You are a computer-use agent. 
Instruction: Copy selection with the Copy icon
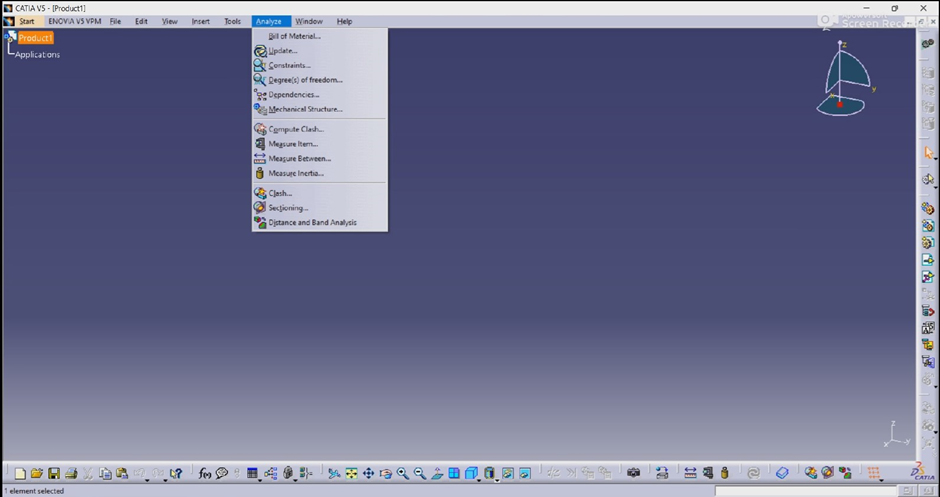coord(105,474)
